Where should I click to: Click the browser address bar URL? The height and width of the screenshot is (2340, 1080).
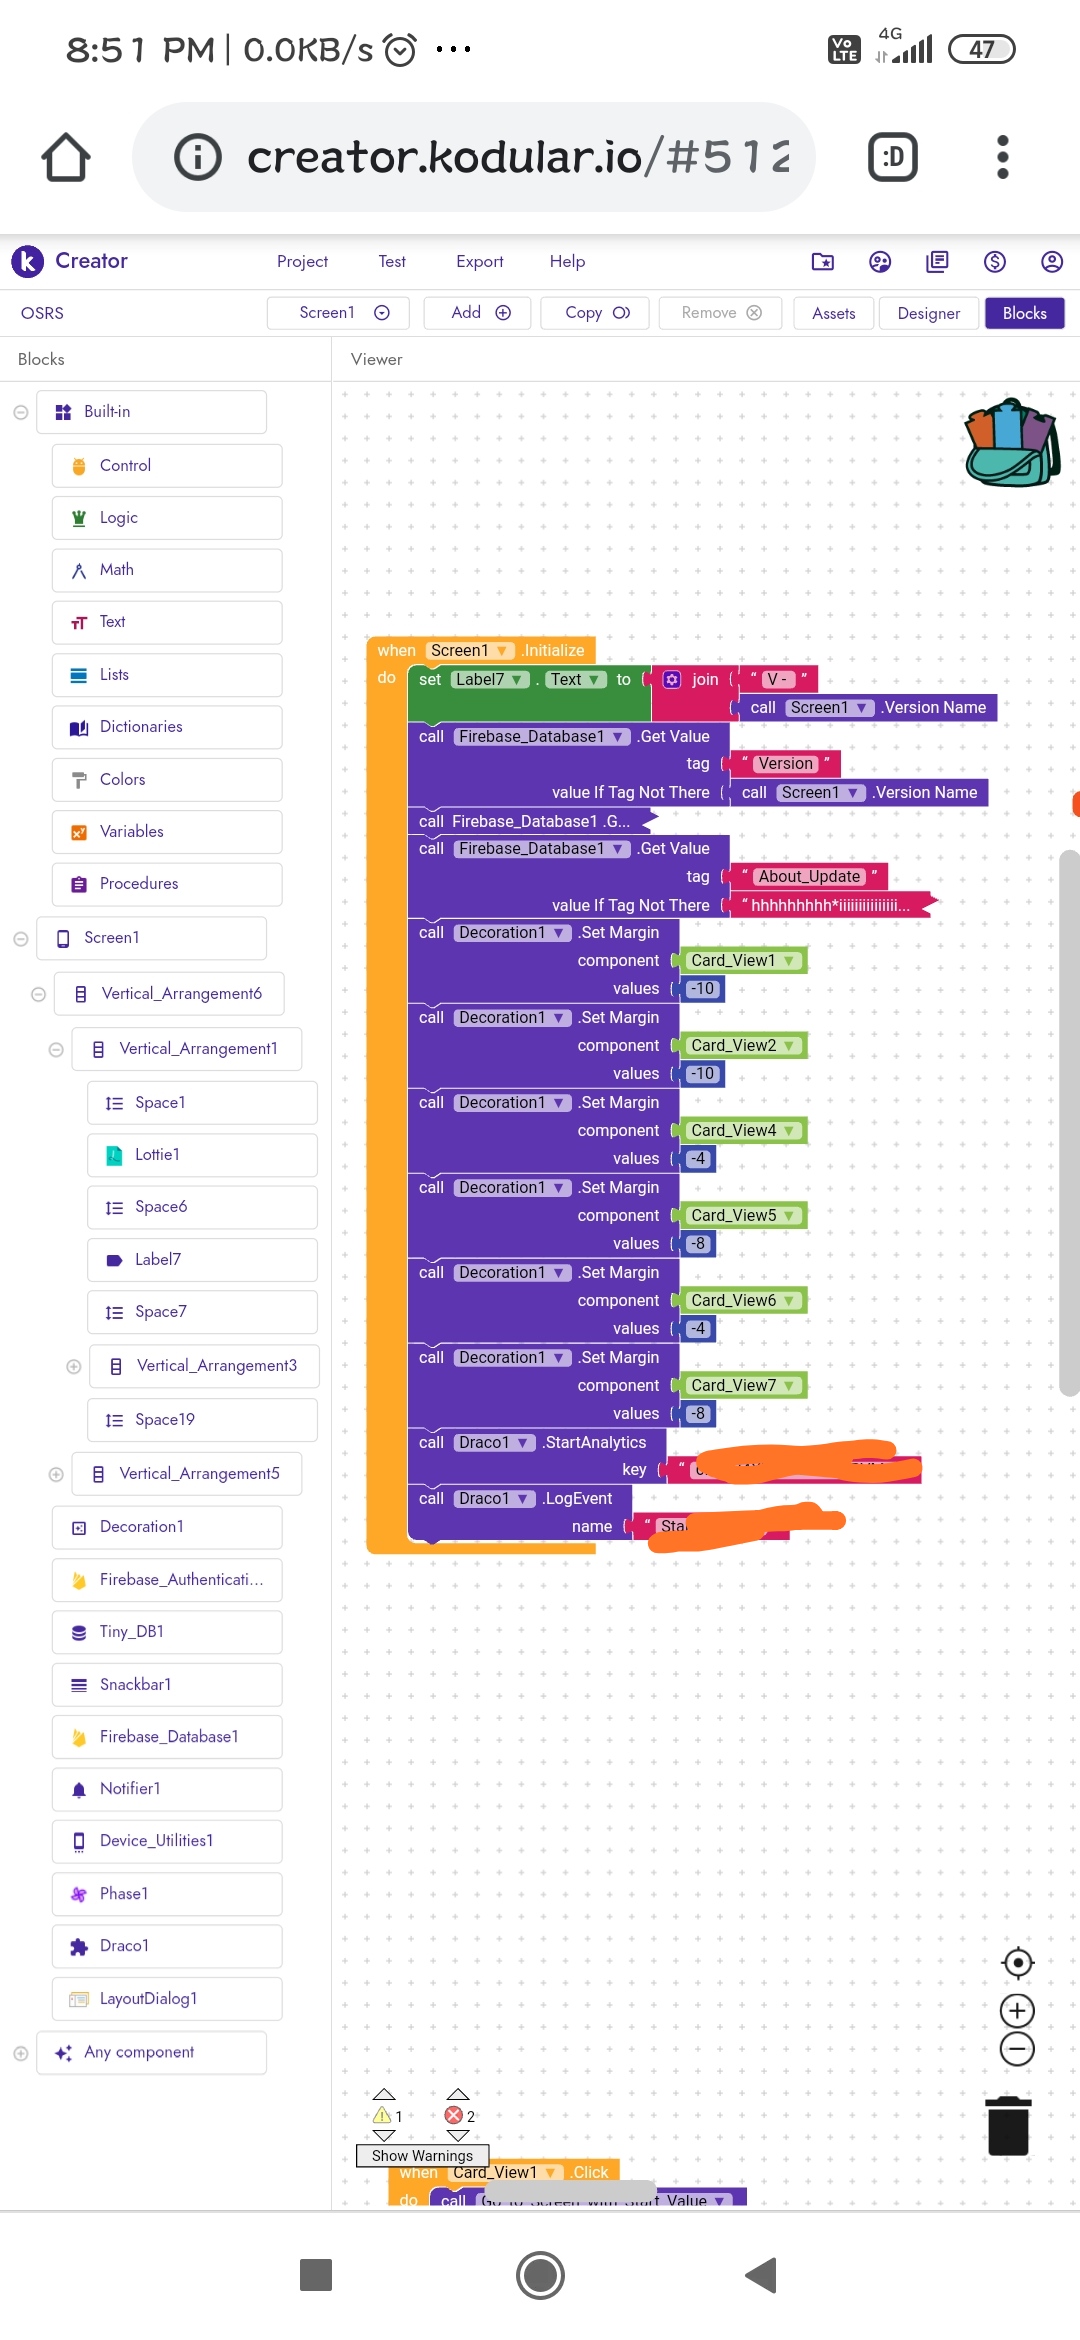point(518,157)
